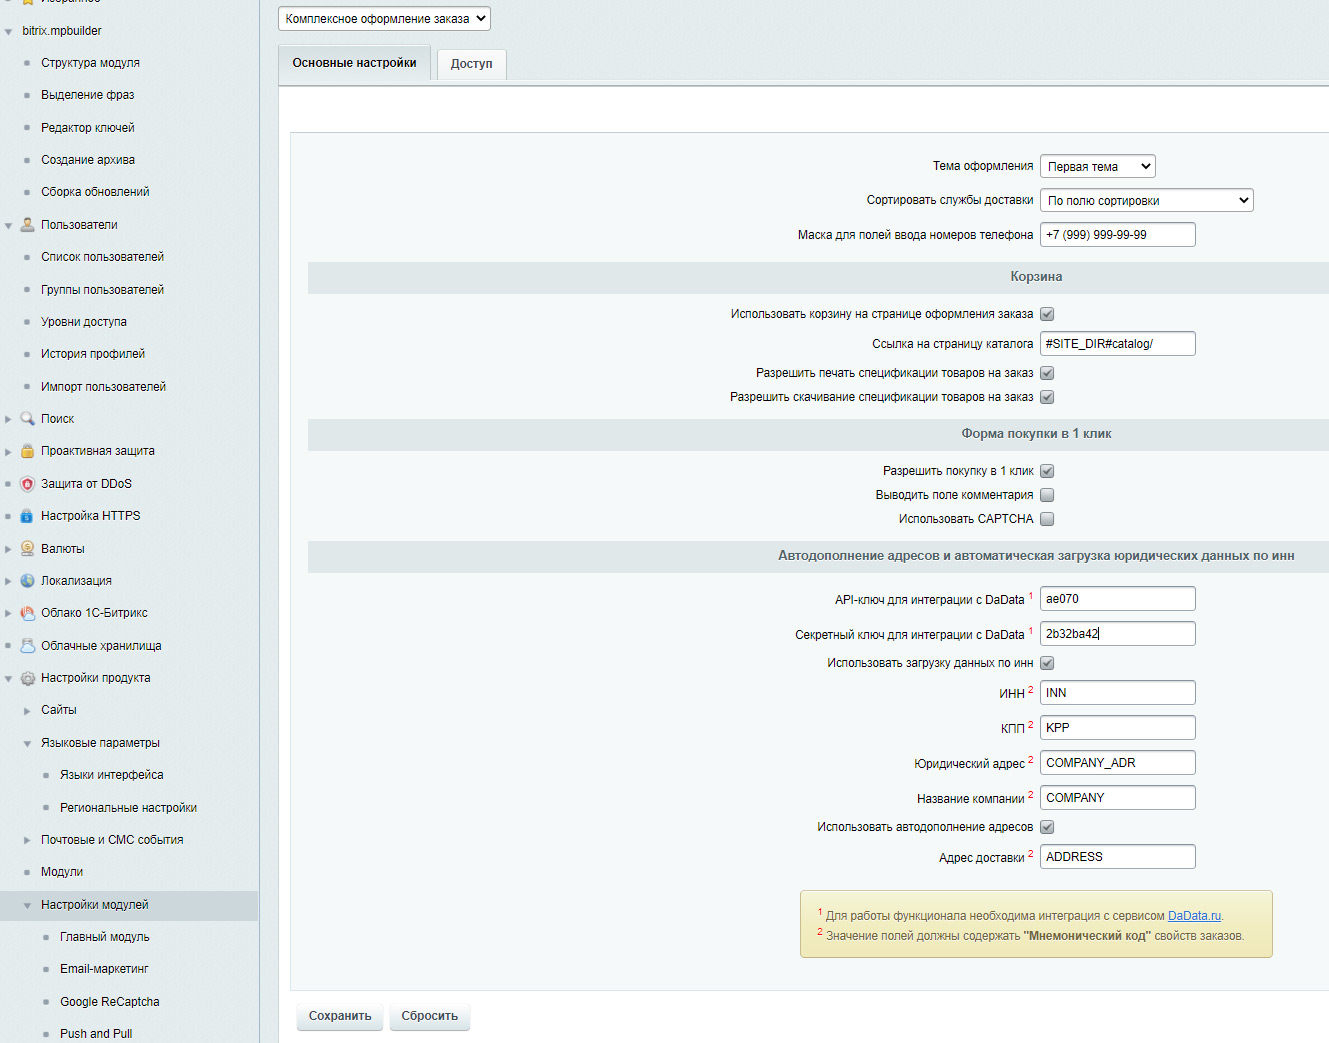
Task: Switch to the 'Доступ' tab
Action: [471, 64]
